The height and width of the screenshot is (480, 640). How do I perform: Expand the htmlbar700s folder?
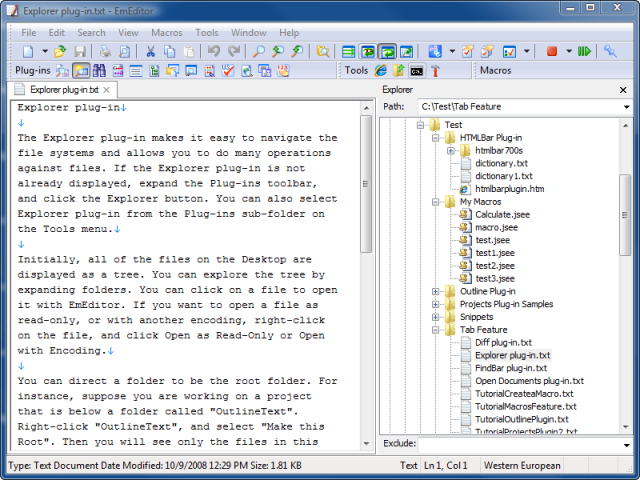click(451, 151)
